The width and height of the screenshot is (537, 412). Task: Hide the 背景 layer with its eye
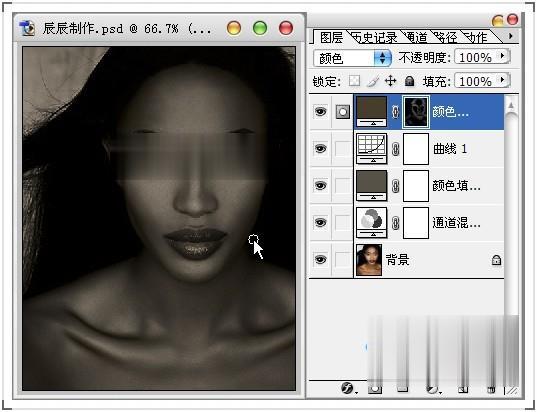click(x=321, y=260)
